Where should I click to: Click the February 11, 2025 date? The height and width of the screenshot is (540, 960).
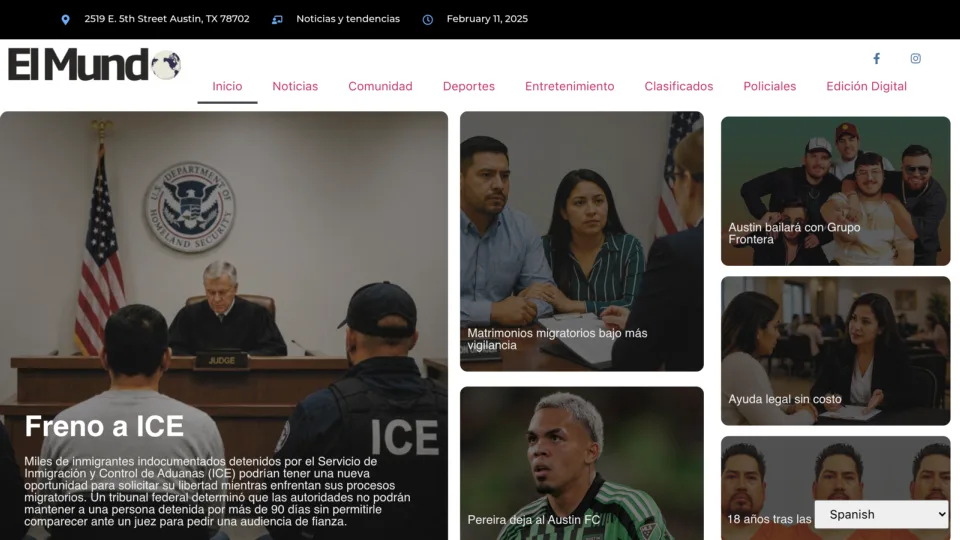[x=487, y=19]
